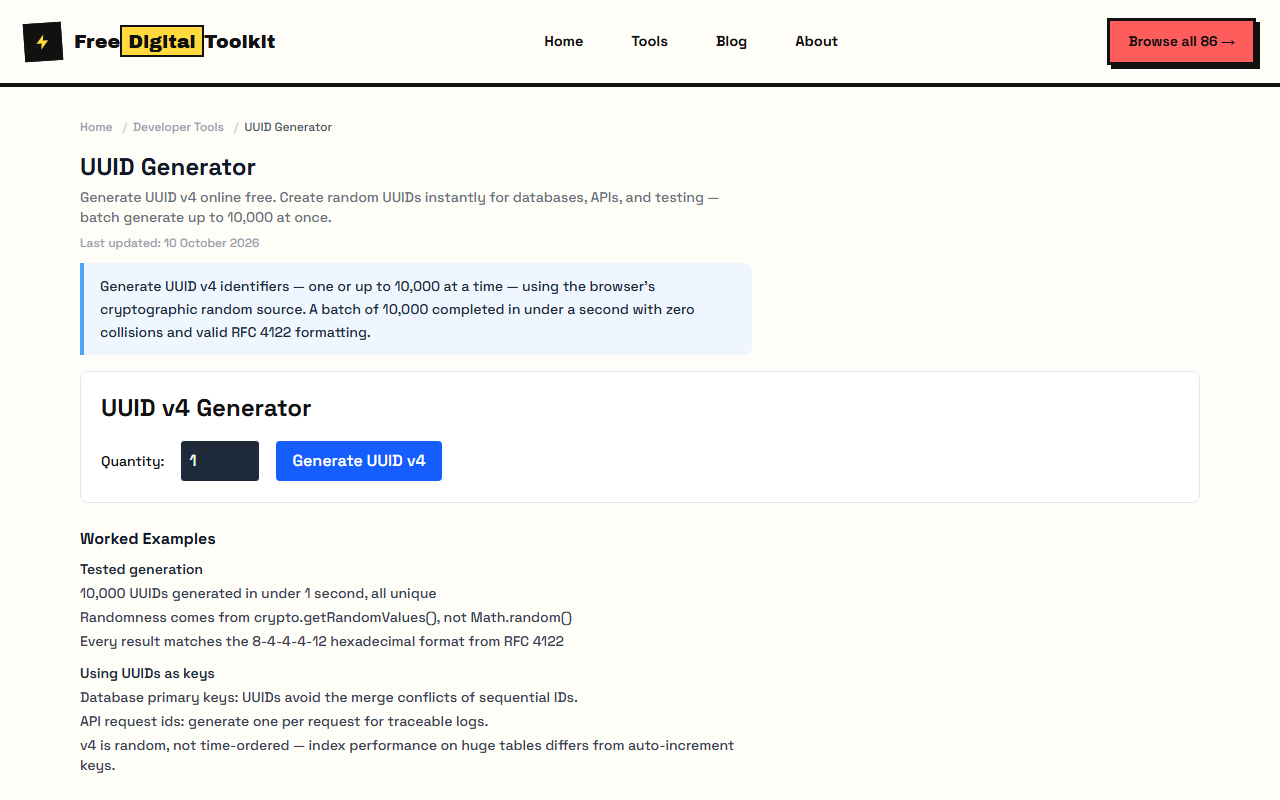Click the Tested generation subheading
The width and height of the screenshot is (1280, 800).
click(141, 569)
